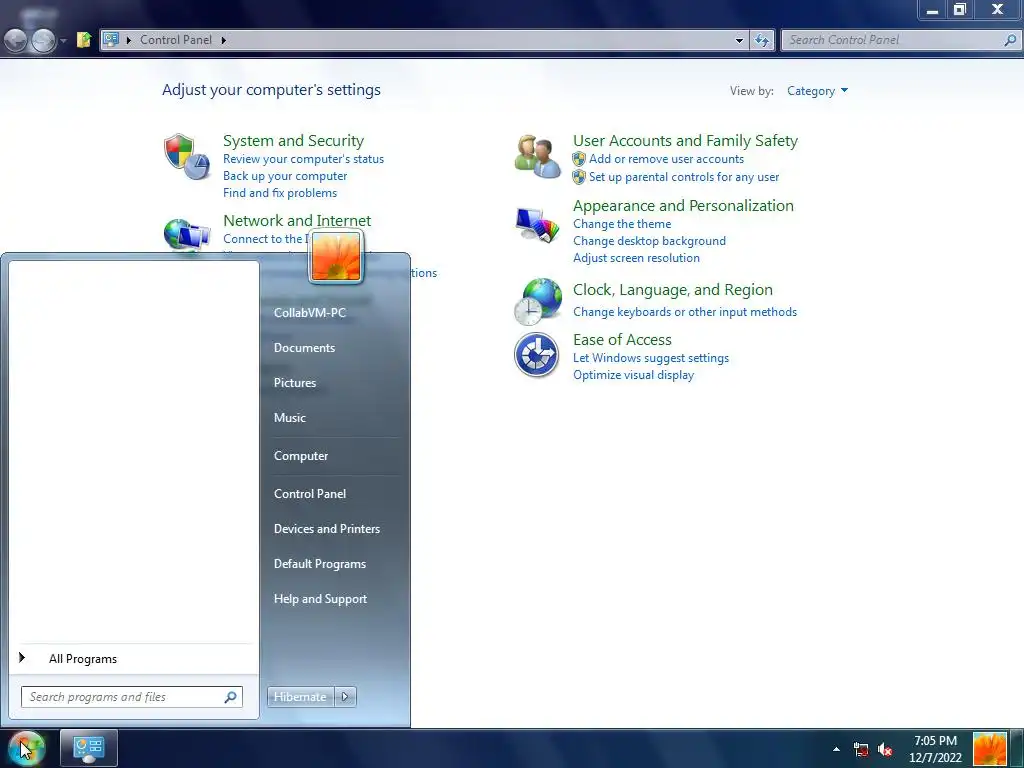This screenshot has height=768, width=1024.
Task: Expand the recent pages arrow beside Forward
Action: (63, 40)
